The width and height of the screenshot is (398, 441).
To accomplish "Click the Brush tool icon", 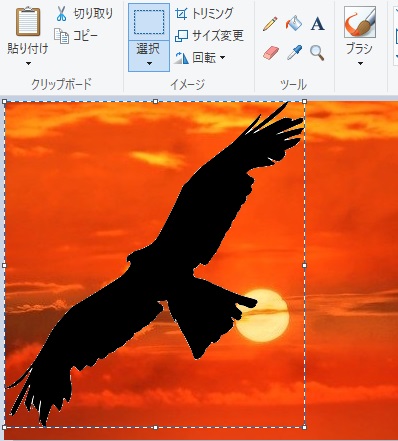I will pos(360,22).
